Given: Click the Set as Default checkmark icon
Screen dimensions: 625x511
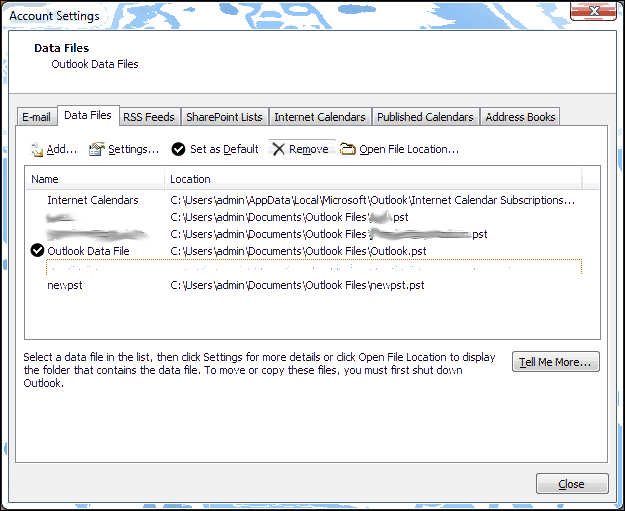Looking at the screenshot, I should click(178, 149).
